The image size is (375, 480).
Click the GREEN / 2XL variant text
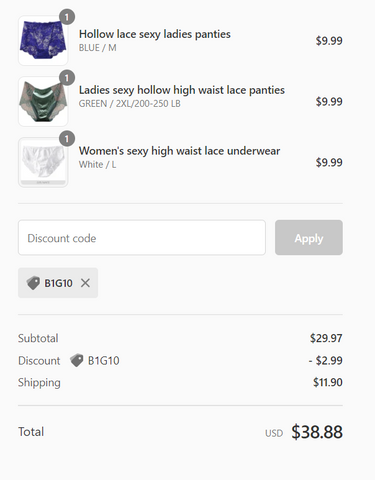130,104
